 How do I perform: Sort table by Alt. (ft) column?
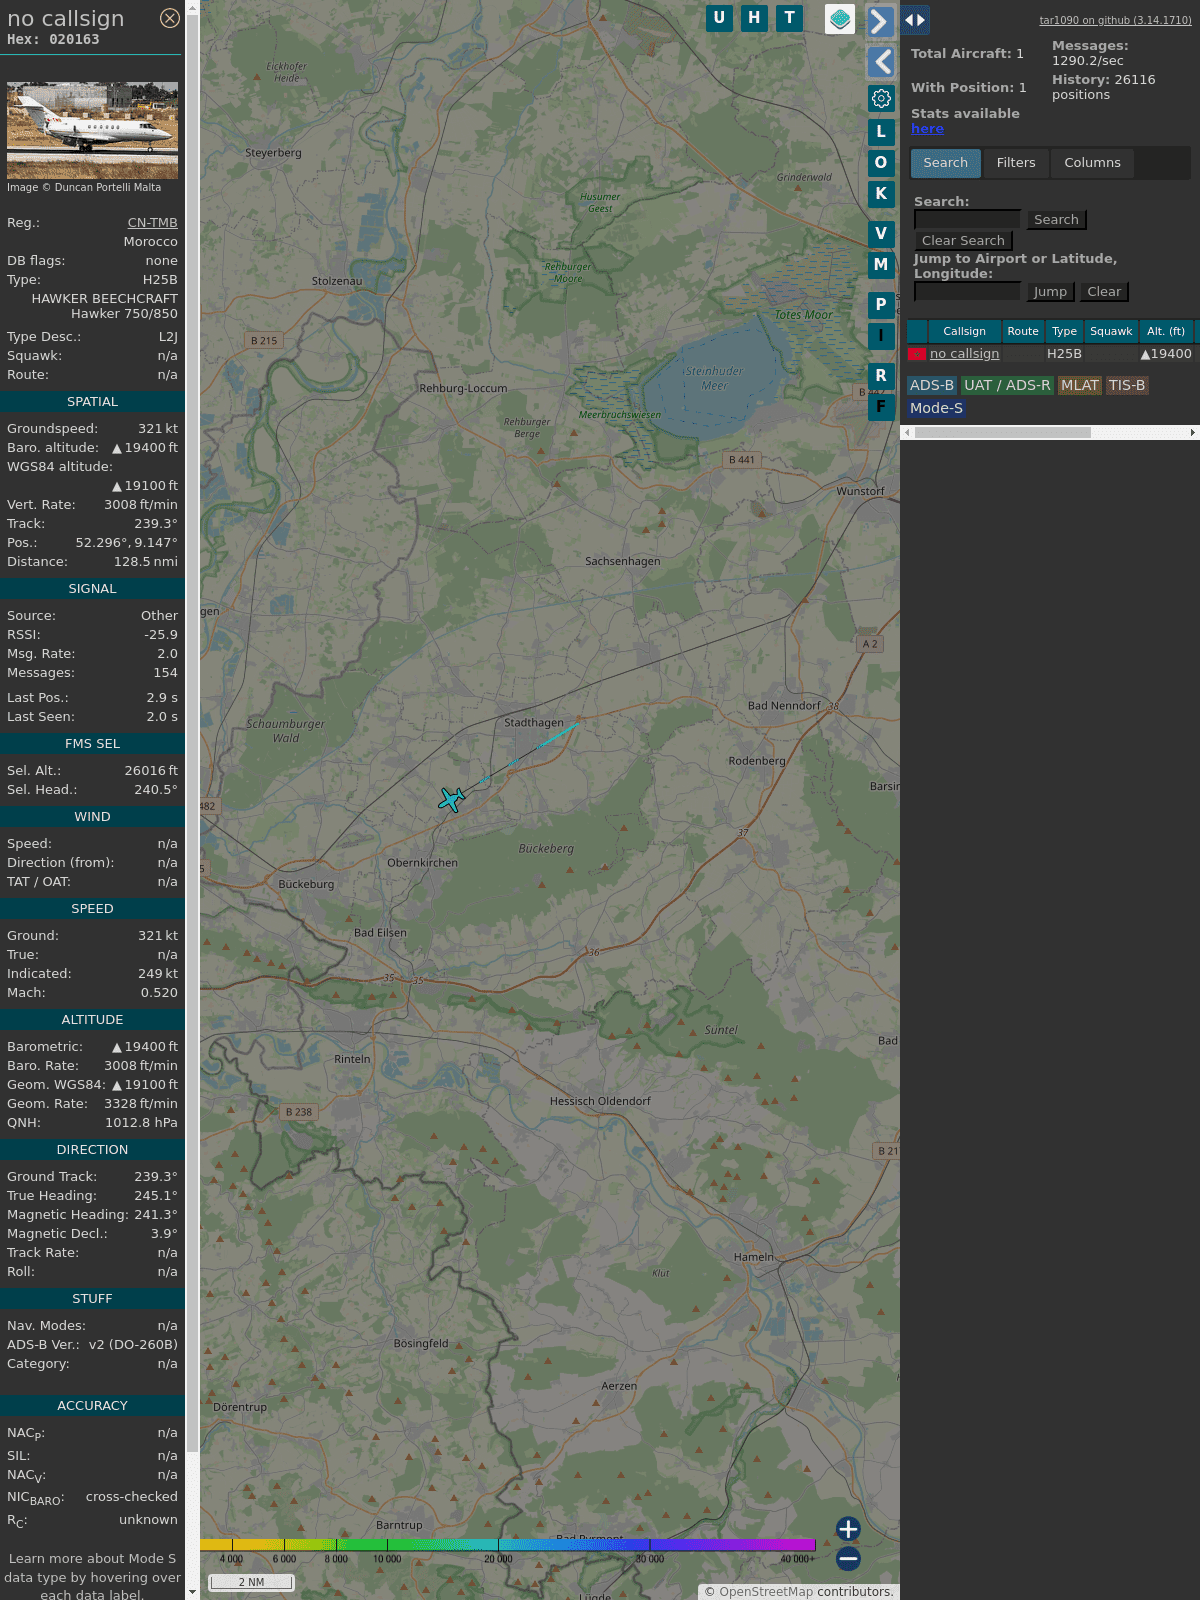1166,331
